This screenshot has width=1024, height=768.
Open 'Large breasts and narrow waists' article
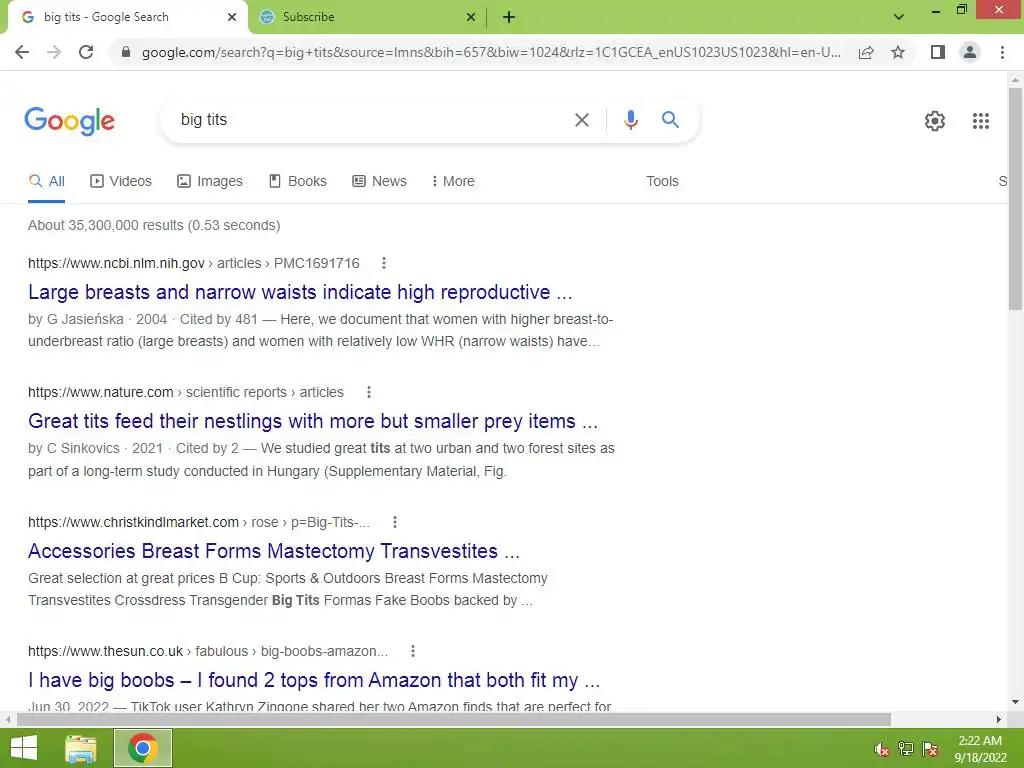pos(300,292)
